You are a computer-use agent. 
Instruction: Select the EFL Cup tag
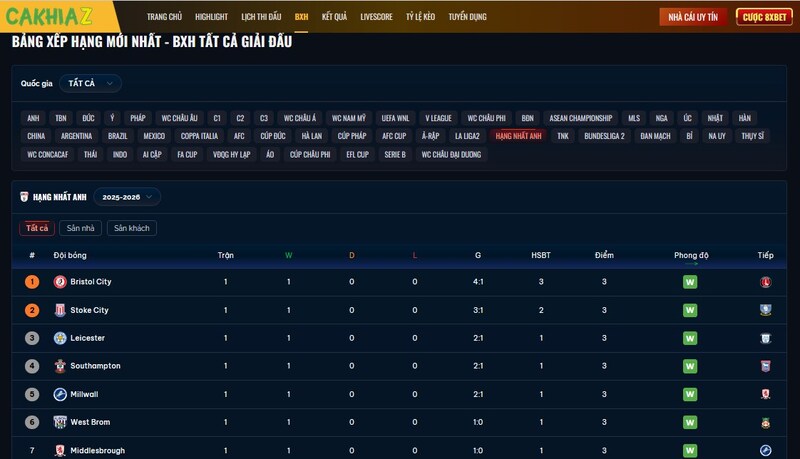pos(357,155)
